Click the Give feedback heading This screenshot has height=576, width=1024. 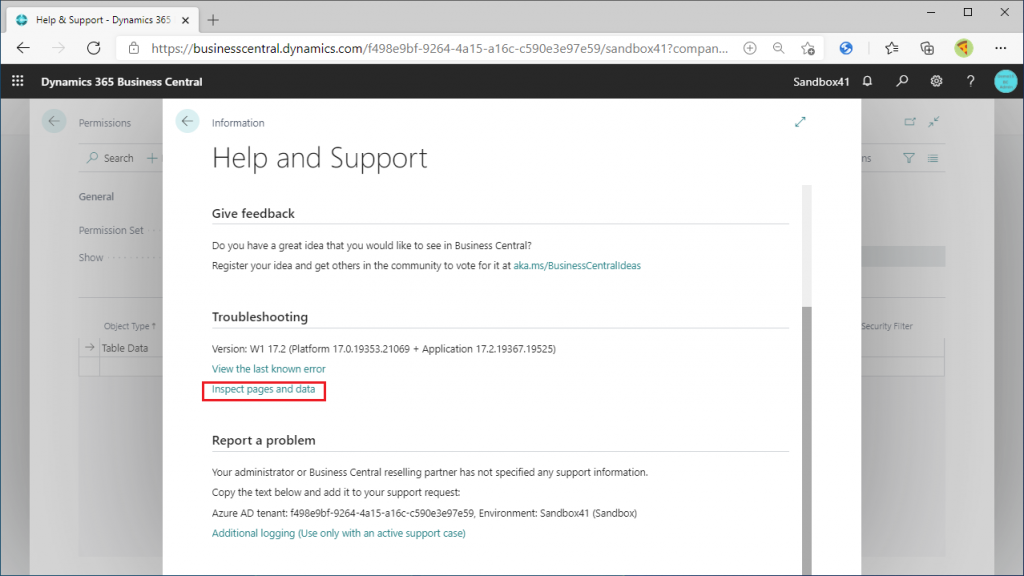253,214
